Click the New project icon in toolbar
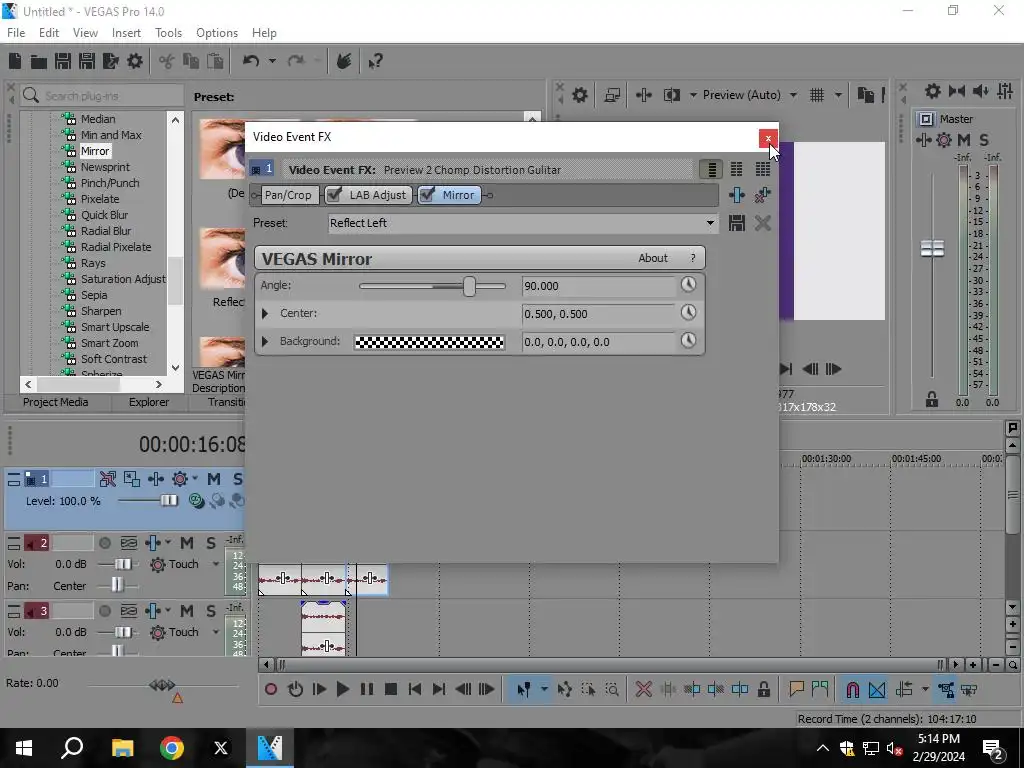 coord(15,61)
